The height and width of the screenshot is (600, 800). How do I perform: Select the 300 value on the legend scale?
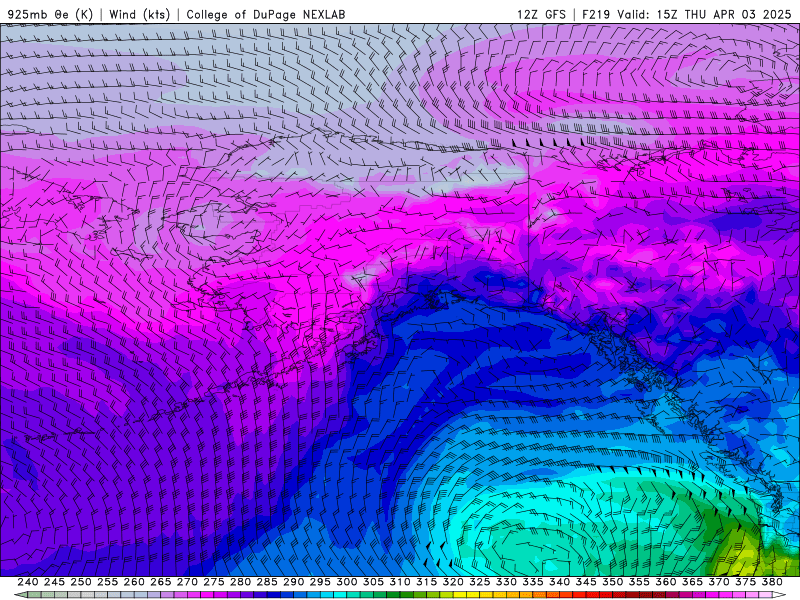(346, 582)
